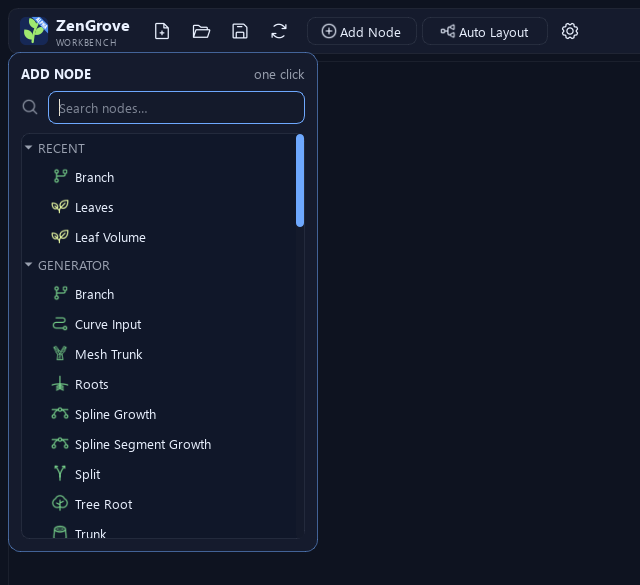Add the Leaves node
This screenshot has height=585, width=640.
pyautogui.click(x=94, y=207)
